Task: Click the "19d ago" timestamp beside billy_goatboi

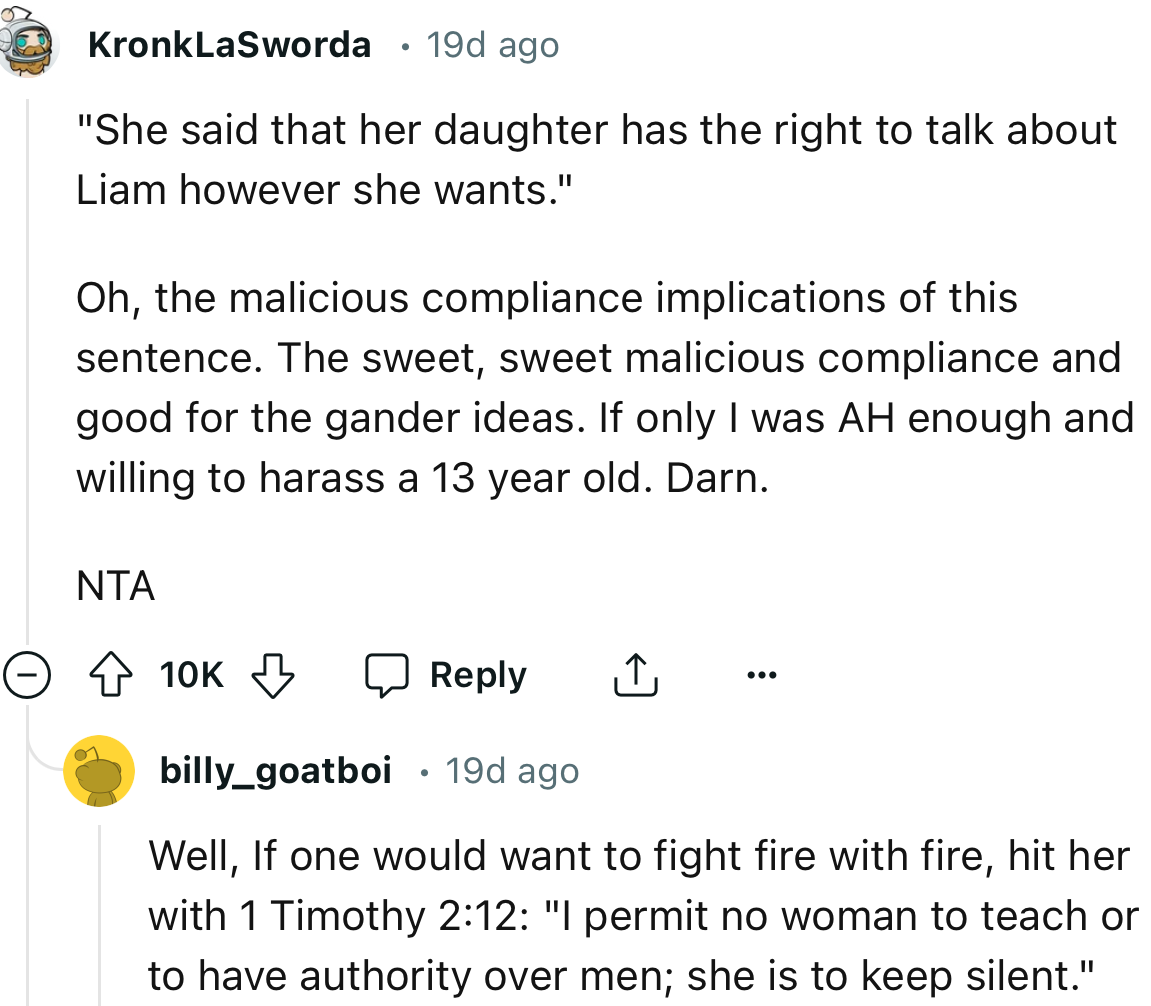Action: 512,772
